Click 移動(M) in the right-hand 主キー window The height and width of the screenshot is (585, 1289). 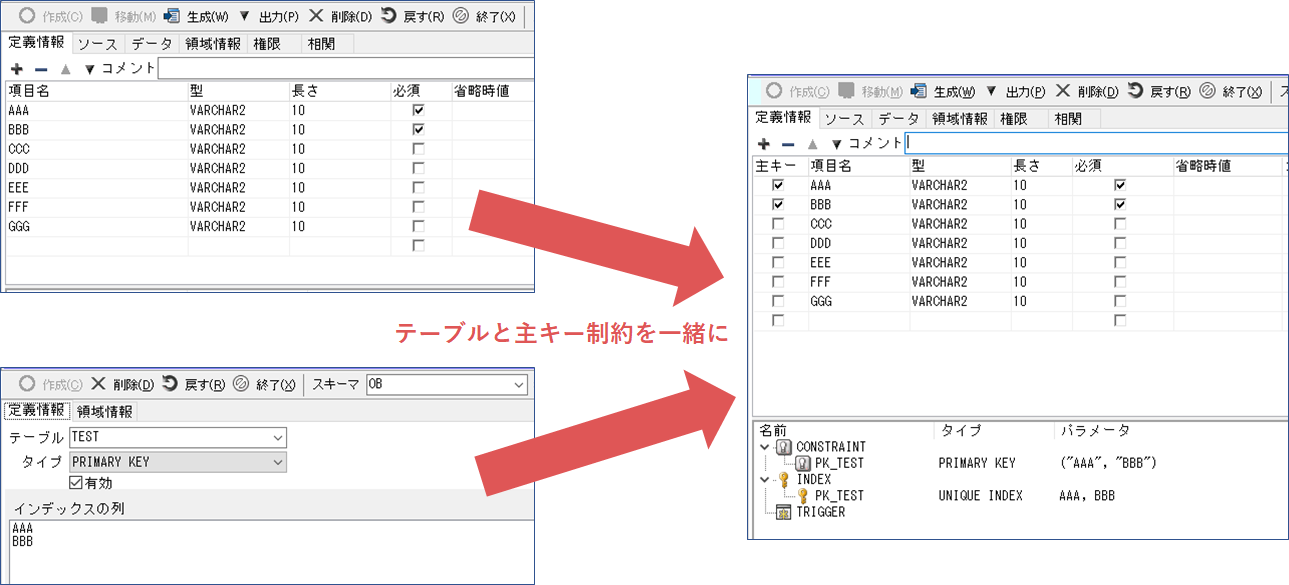871,91
